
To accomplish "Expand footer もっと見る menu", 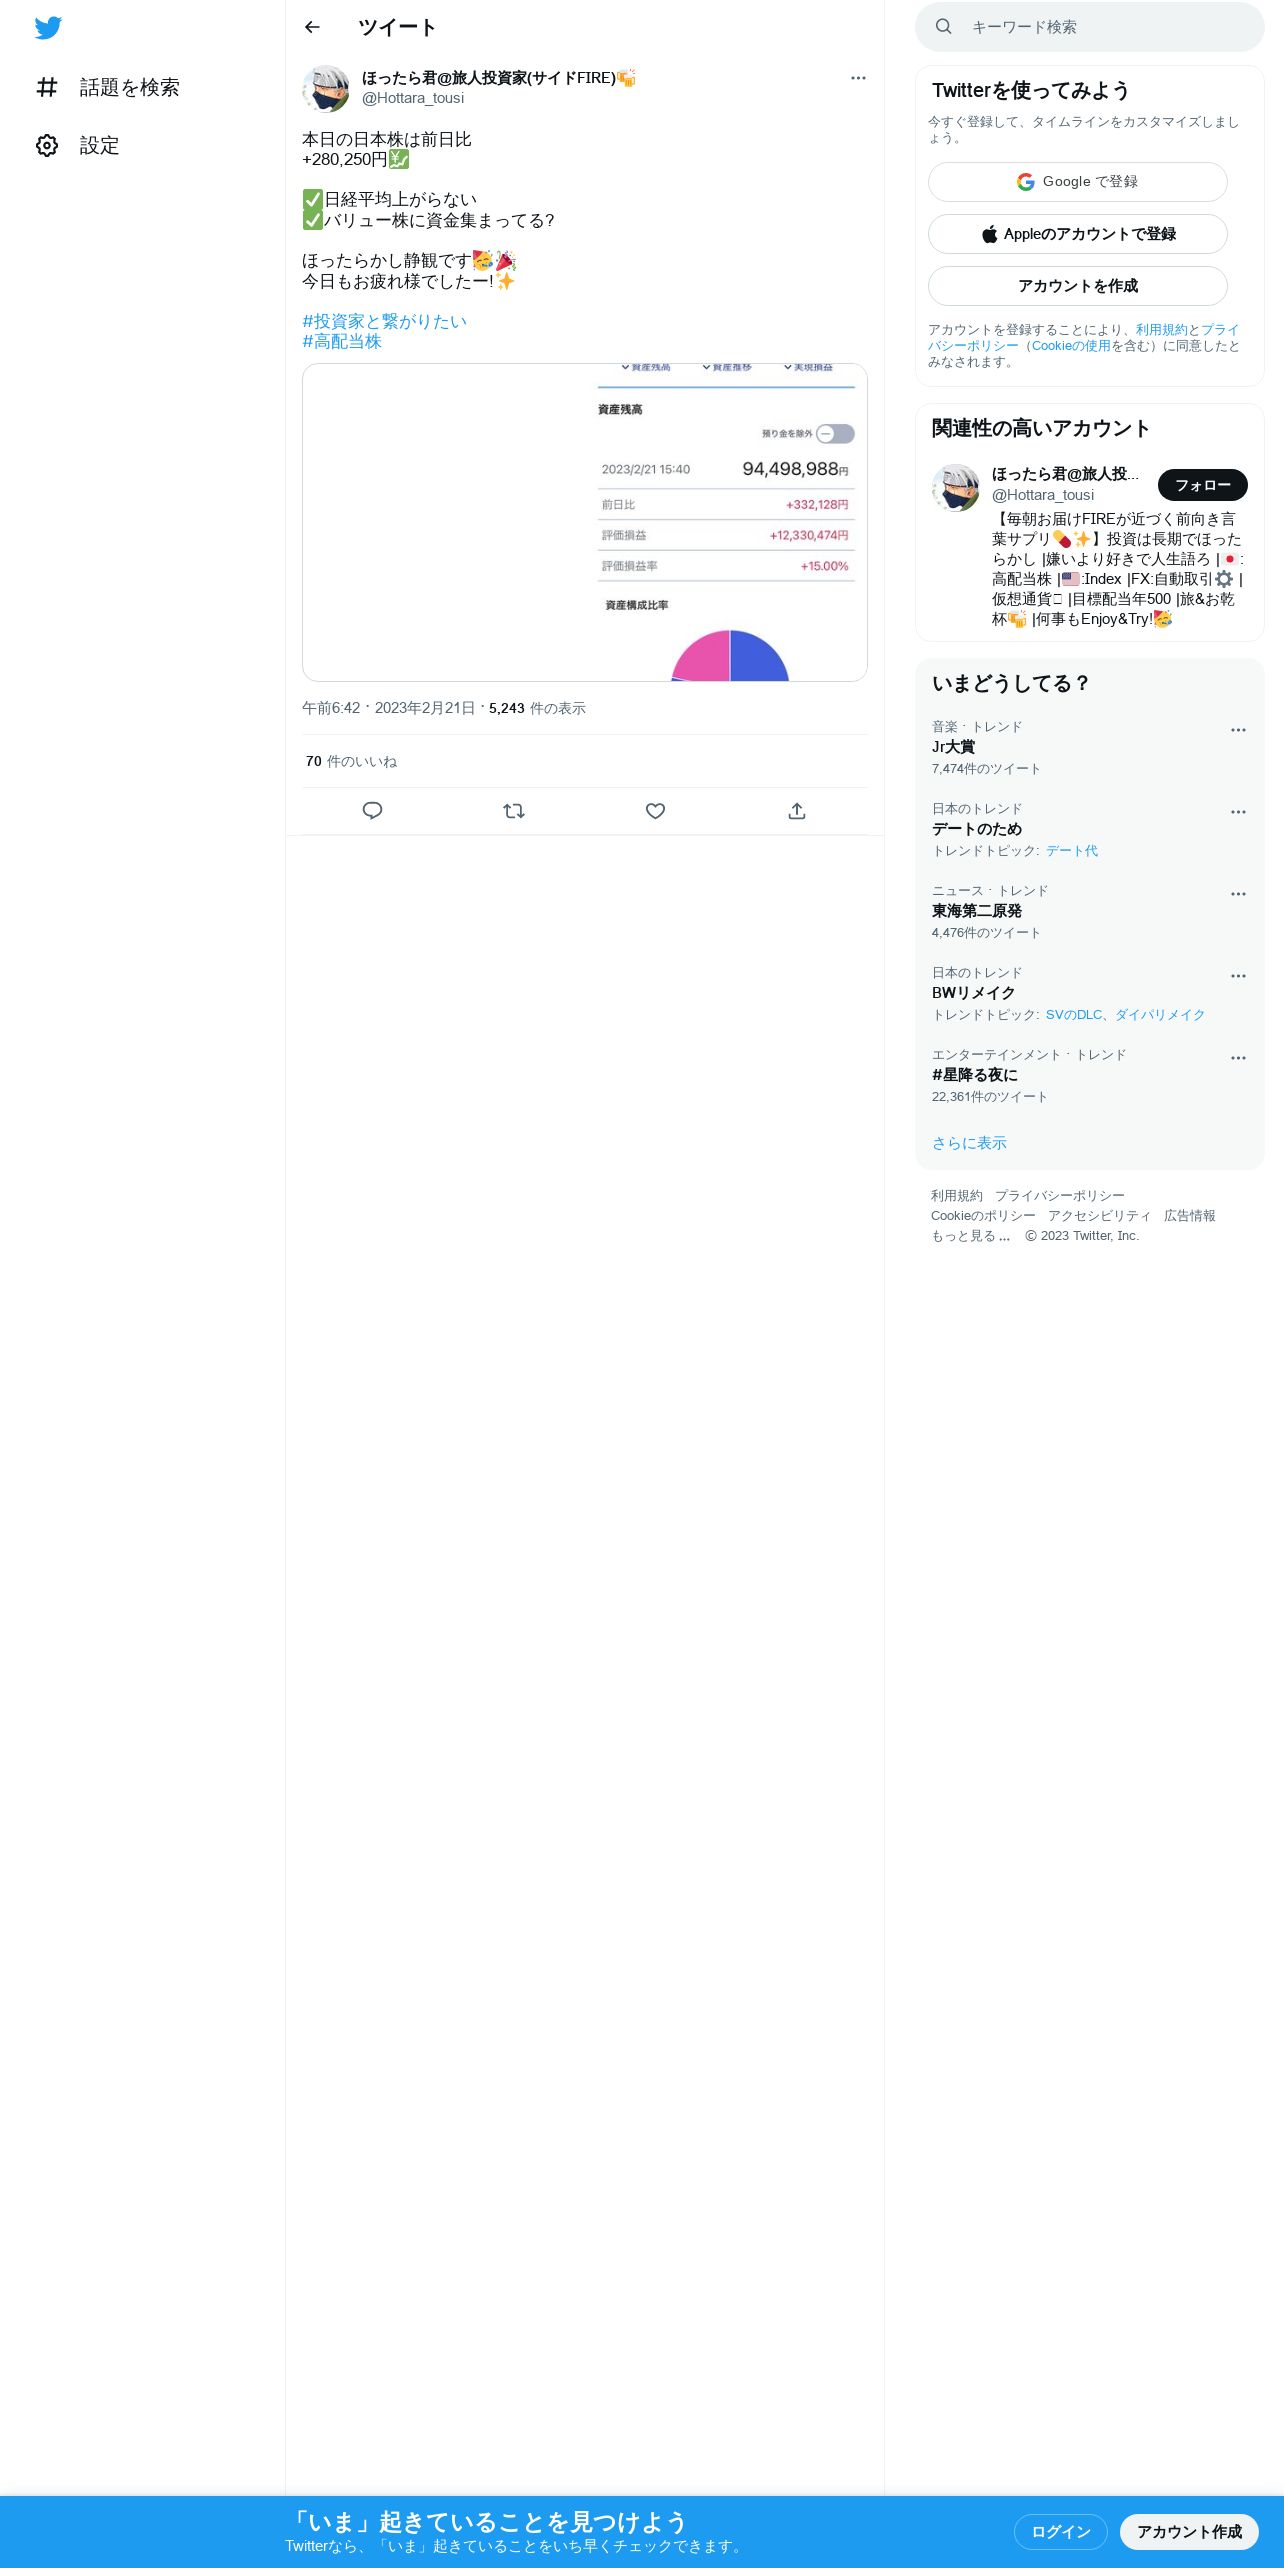I will pos(971,1236).
